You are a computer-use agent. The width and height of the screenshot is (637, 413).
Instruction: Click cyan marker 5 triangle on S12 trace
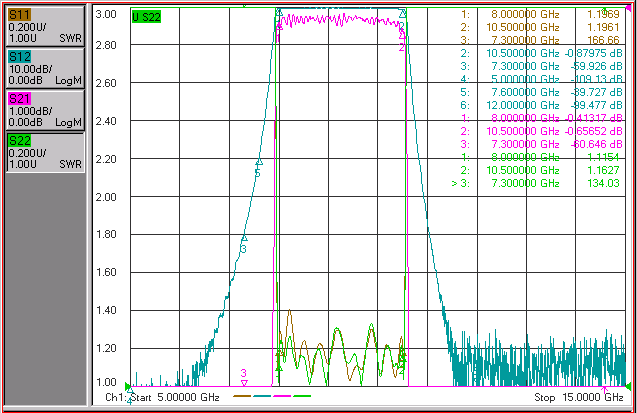tap(259, 162)
